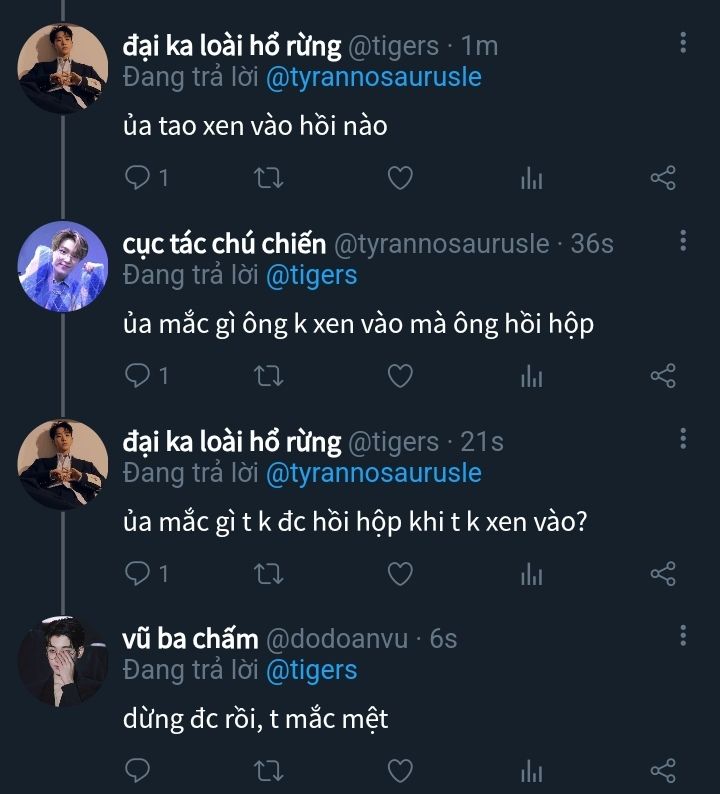The image size is (720, 794).
Task: View analytics for 'ủa tao xen vào hồi nào' tweet
Action: coord(531,178)
